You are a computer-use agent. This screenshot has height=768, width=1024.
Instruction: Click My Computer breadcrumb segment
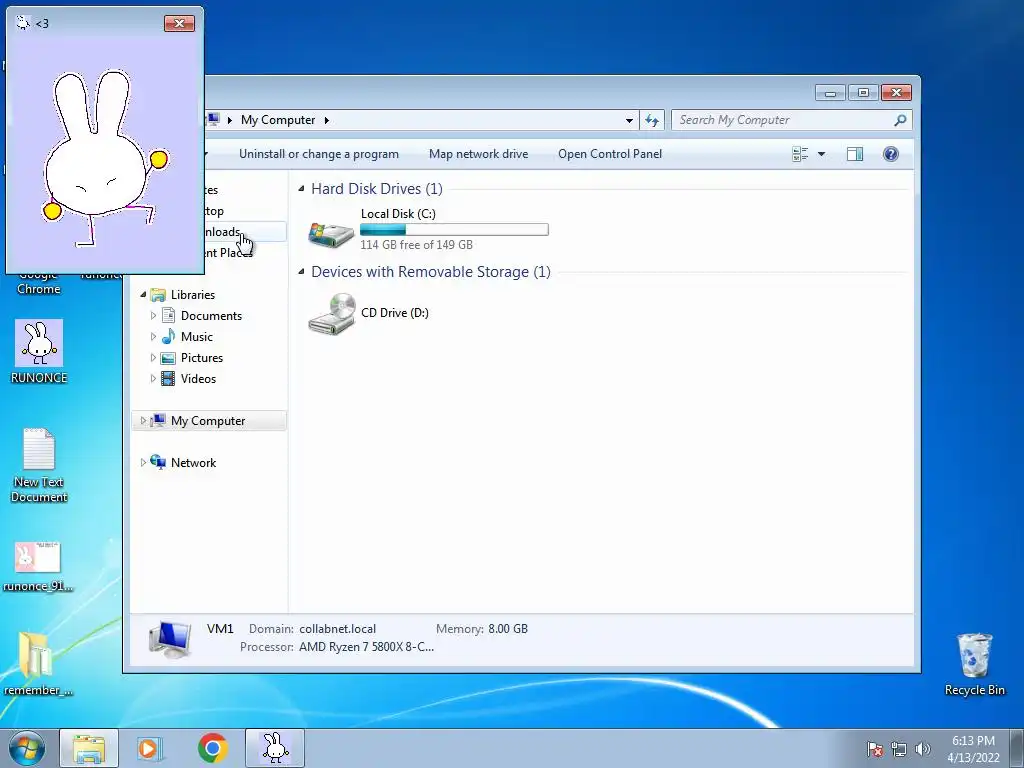point(278,120)
